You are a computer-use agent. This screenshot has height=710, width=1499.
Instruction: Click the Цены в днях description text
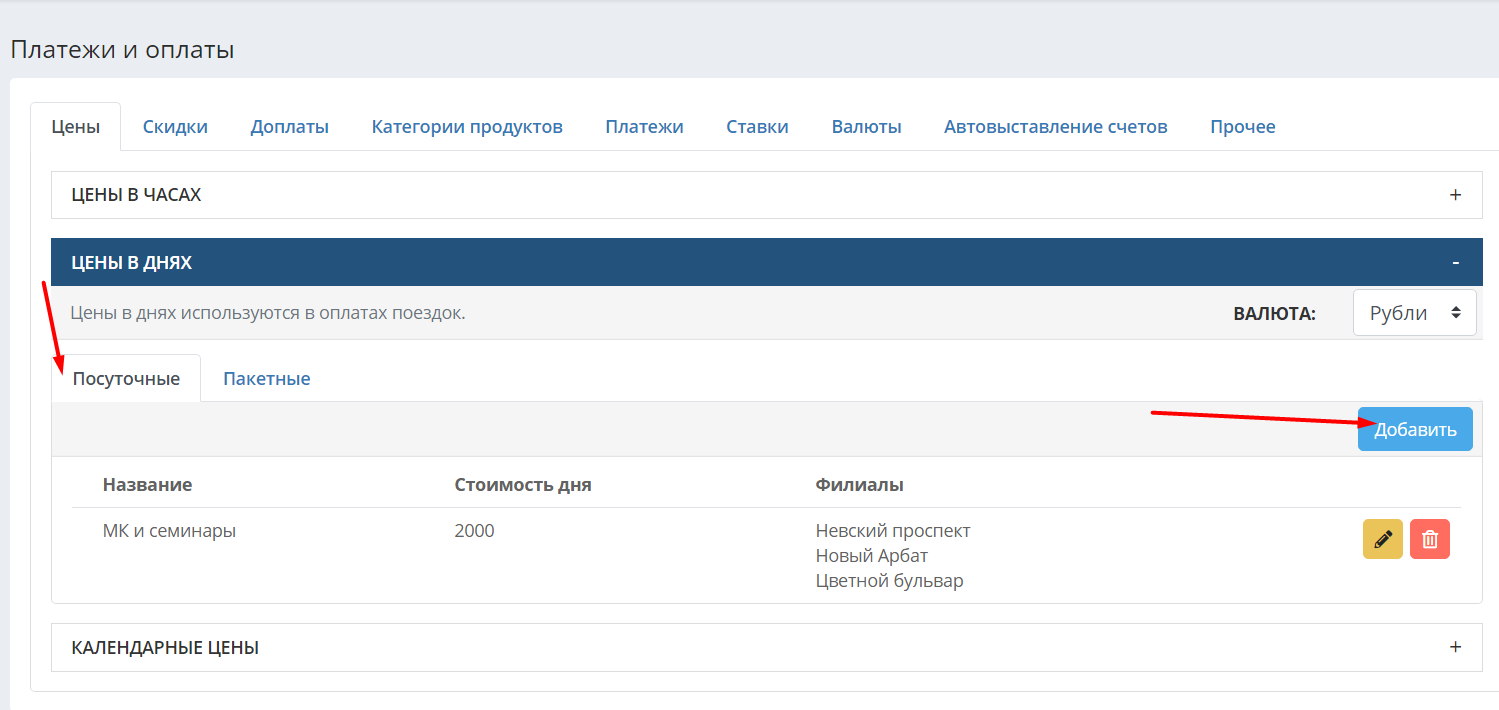tap(268, 313)
